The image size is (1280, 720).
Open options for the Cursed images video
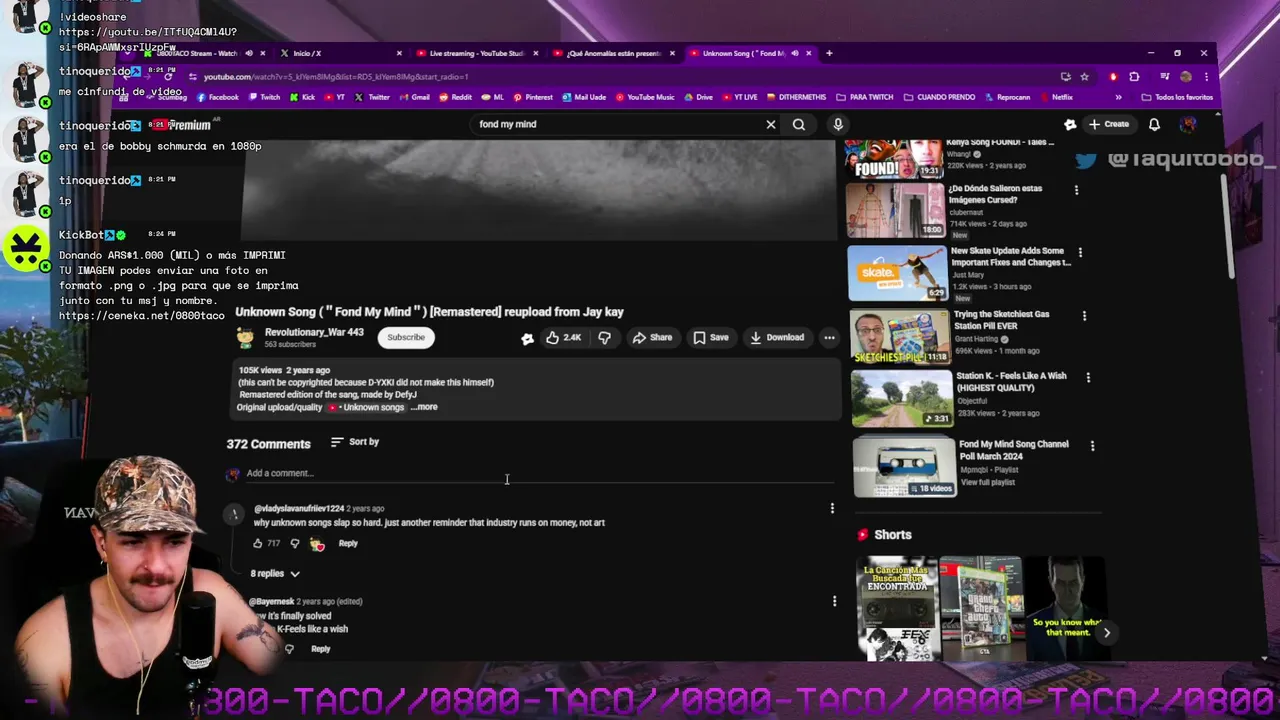click(1076, 190)
